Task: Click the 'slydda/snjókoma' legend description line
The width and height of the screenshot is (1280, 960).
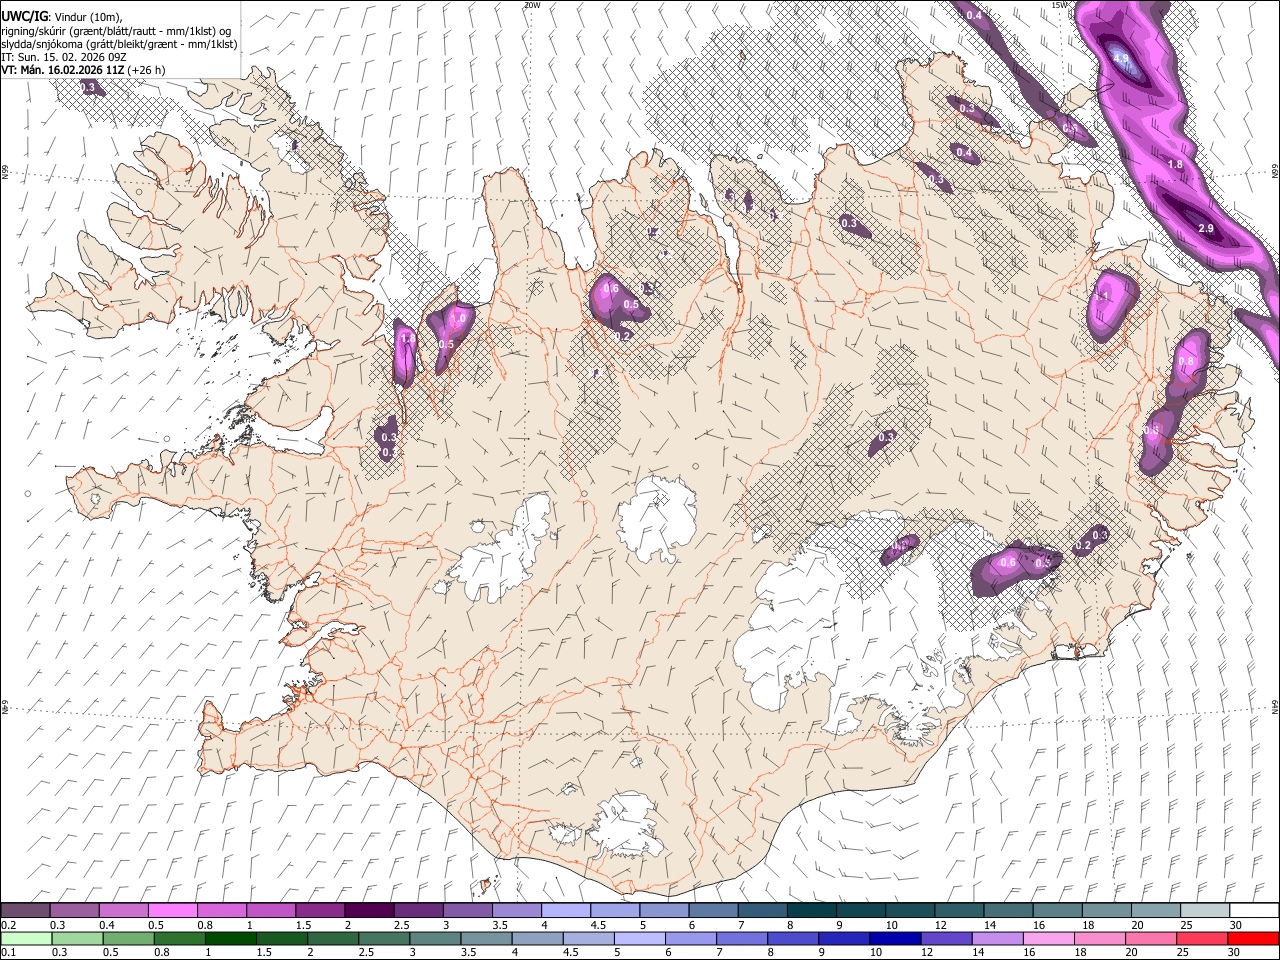Action: pos(118,45)
